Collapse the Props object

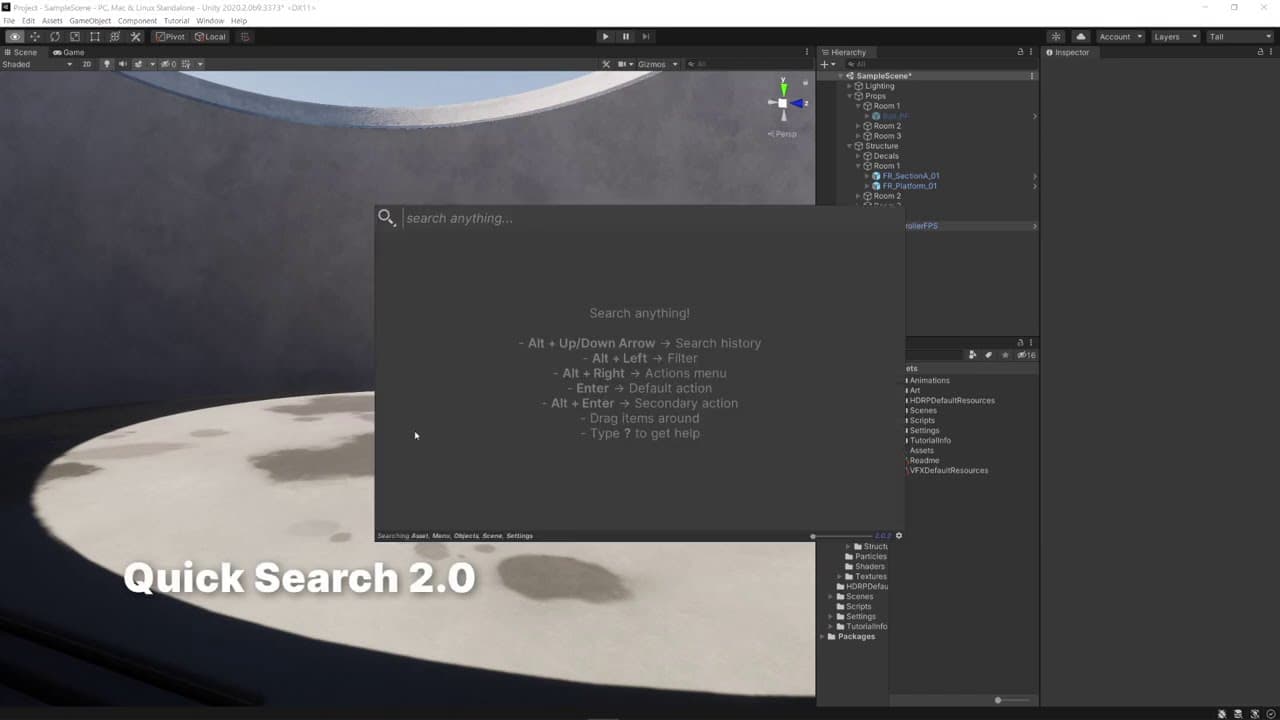point(850,96)
